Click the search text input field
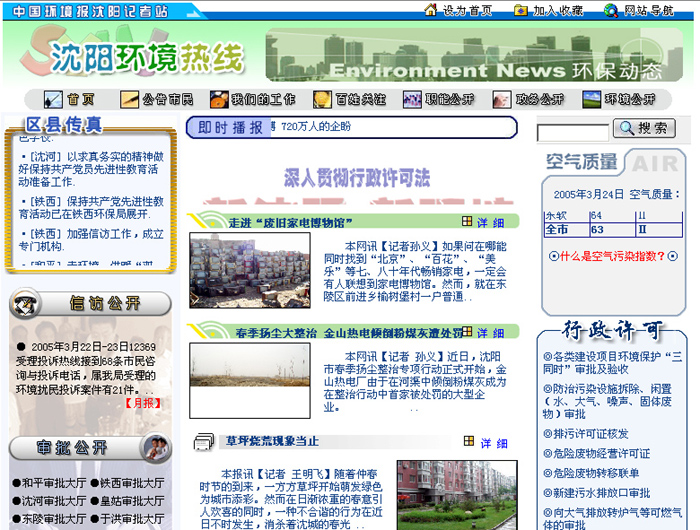 click(x=573, y=133)
